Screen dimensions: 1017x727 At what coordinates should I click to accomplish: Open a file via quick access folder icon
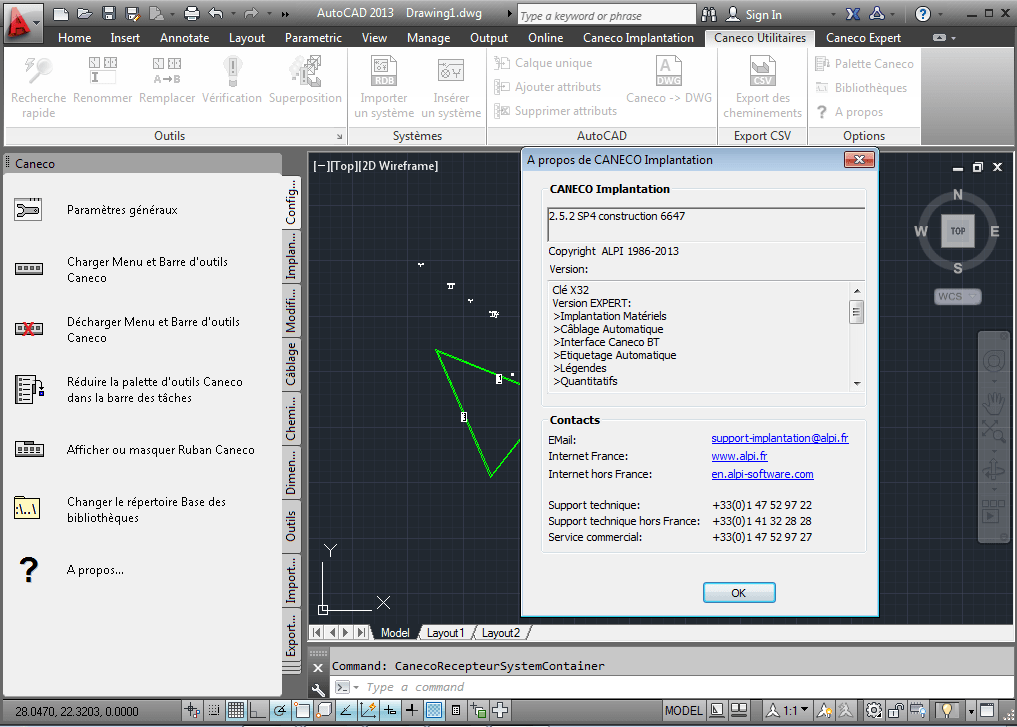[85, 14]
